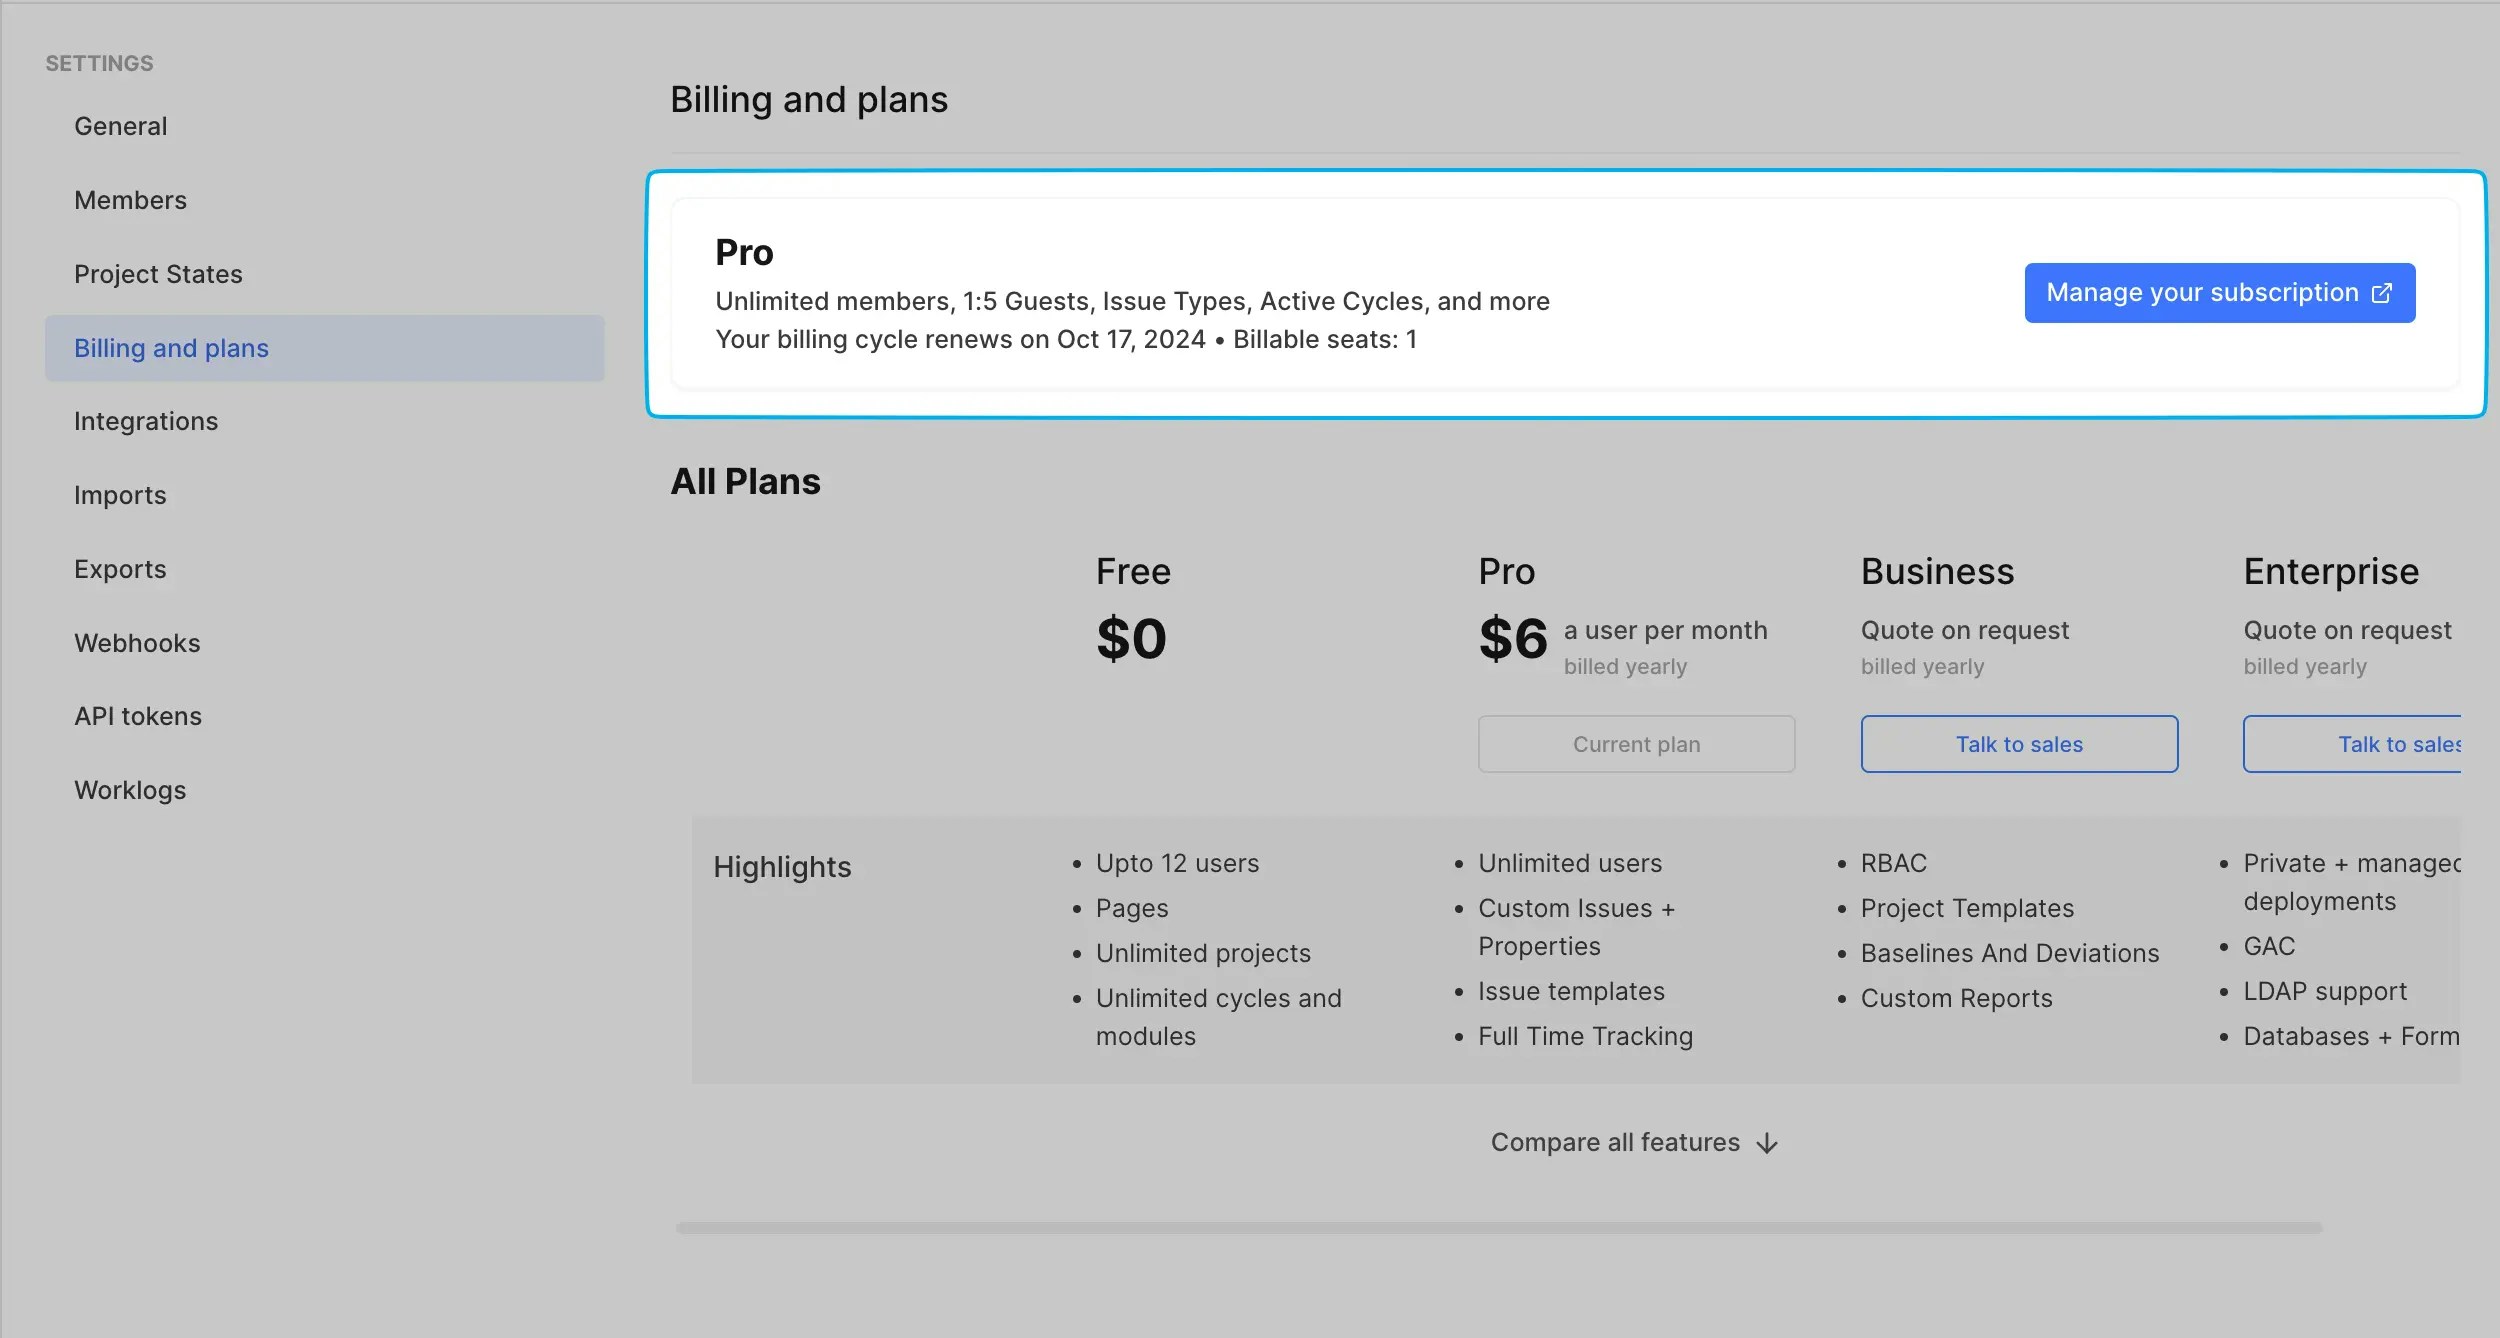Click Talk to sales for the Business plan
This screenshot has width=2500, height=1338.
pyautogui.click(x=2019, y=744)
